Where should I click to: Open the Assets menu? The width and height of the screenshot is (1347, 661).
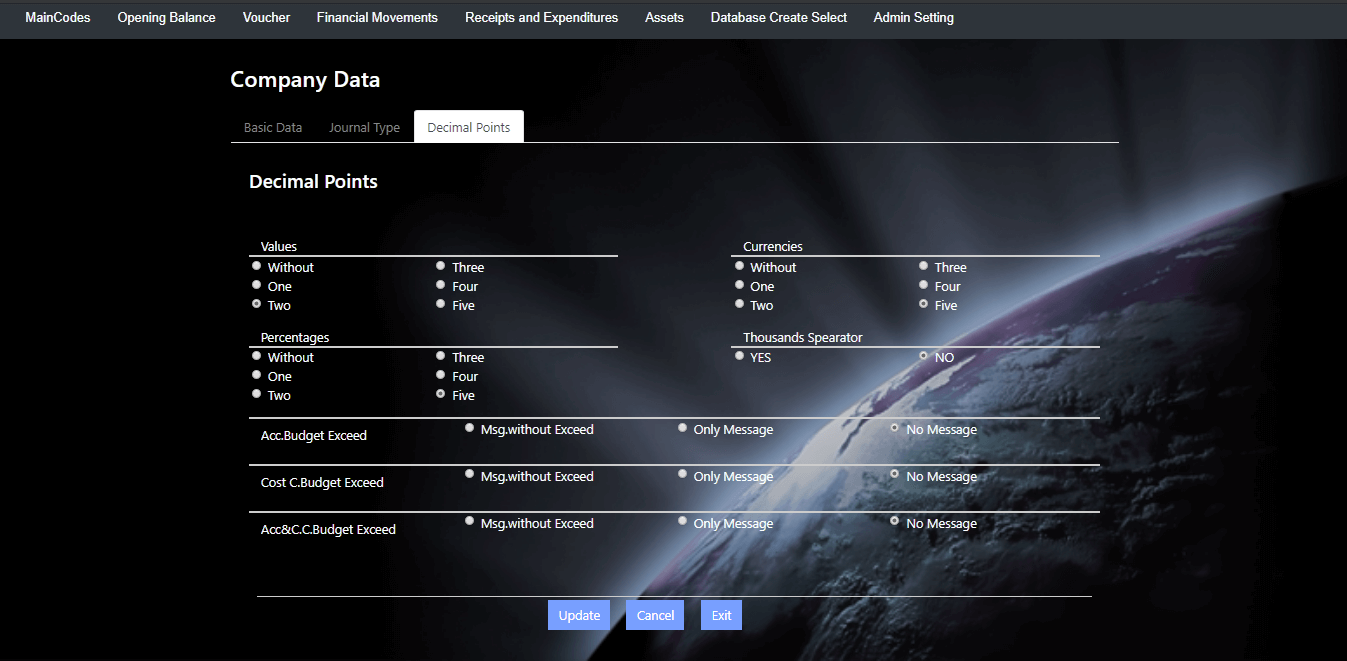664,17
